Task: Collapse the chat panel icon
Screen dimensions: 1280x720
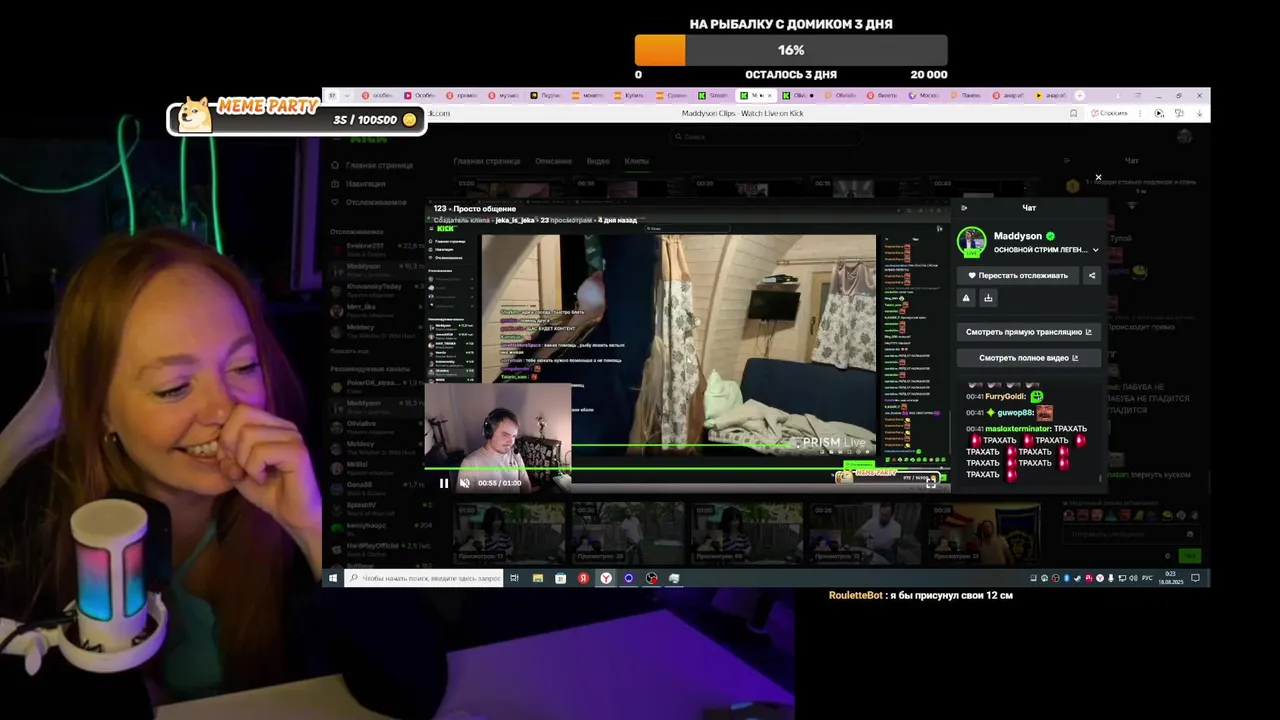Action: click(x=964, y=208)
